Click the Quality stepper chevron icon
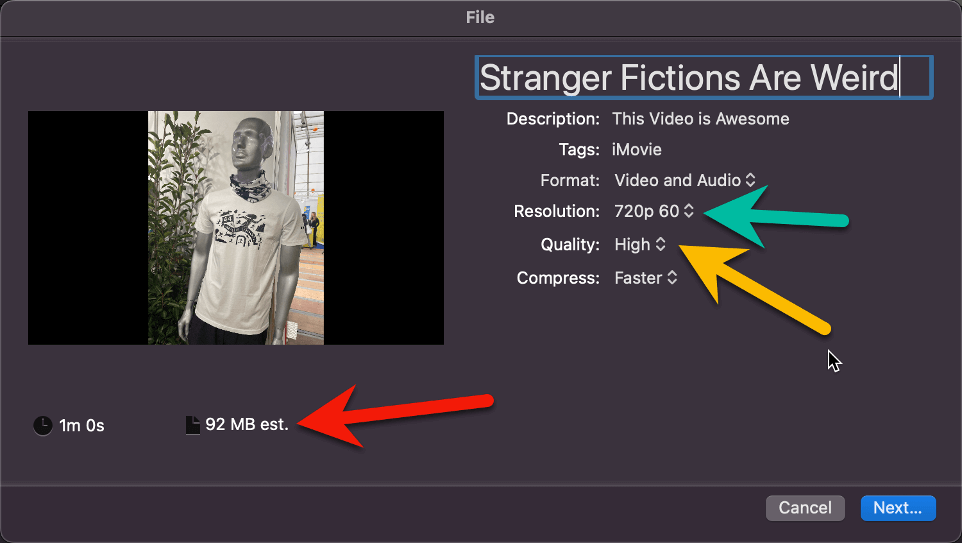Image resolution: width=962 pixels, height=544 pixels. pos(660,244)
